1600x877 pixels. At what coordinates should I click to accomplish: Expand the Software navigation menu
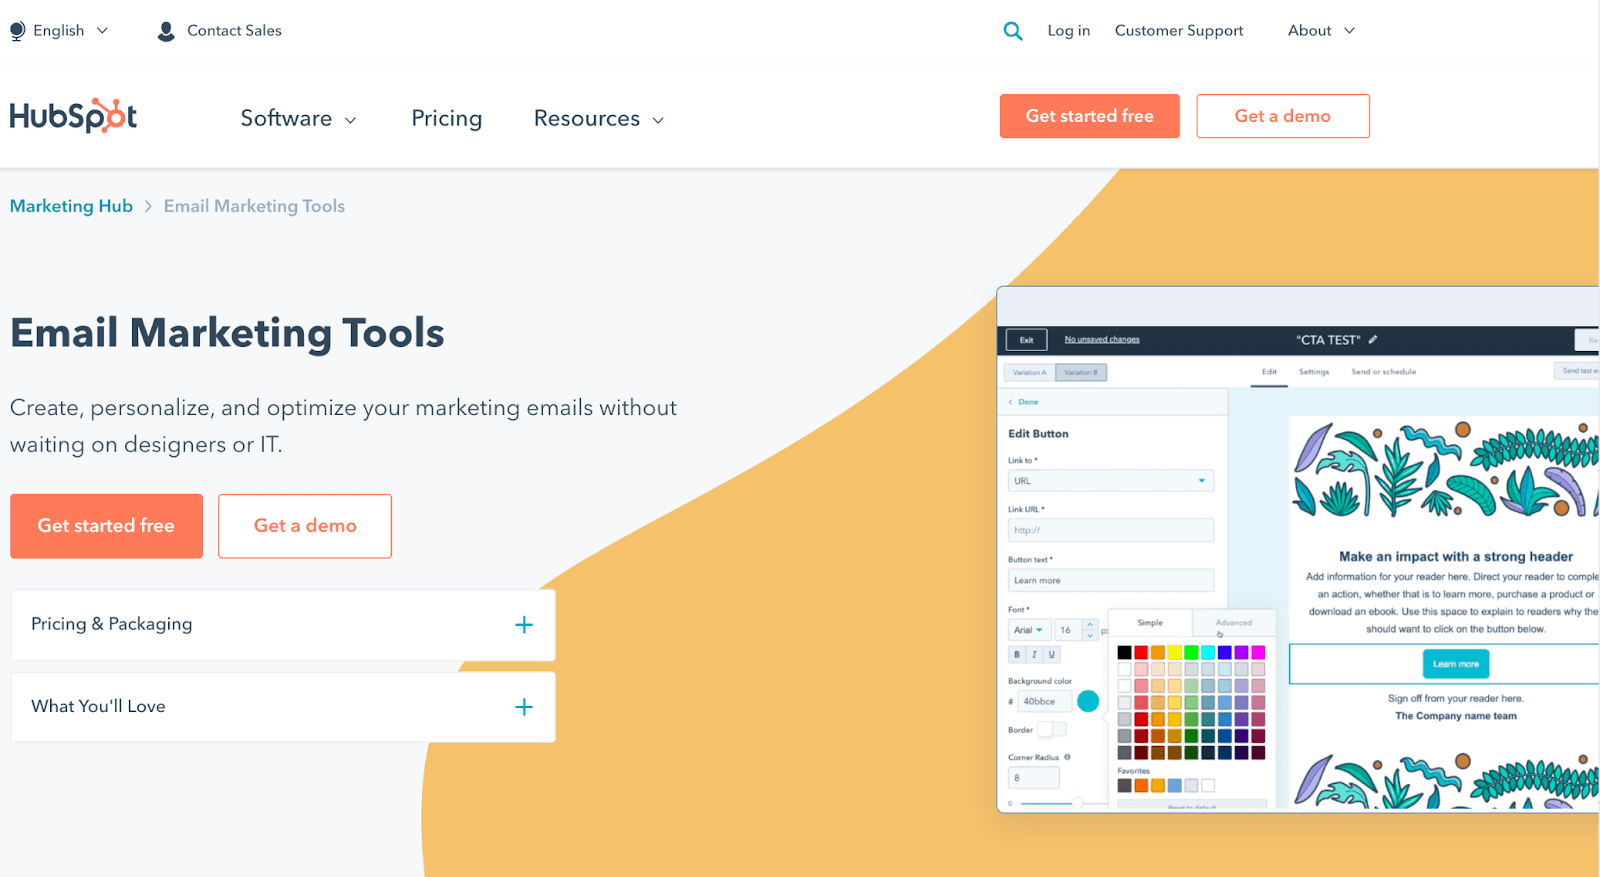coord(298,118)
